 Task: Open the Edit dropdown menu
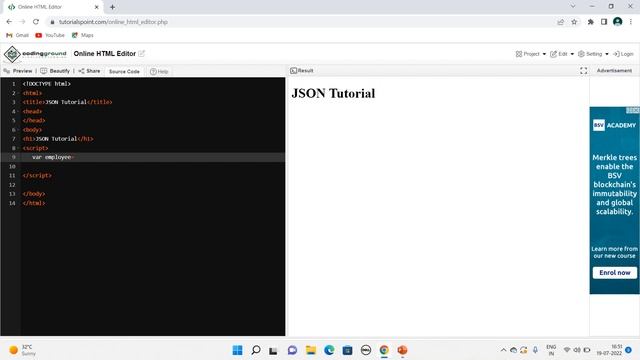562,54
